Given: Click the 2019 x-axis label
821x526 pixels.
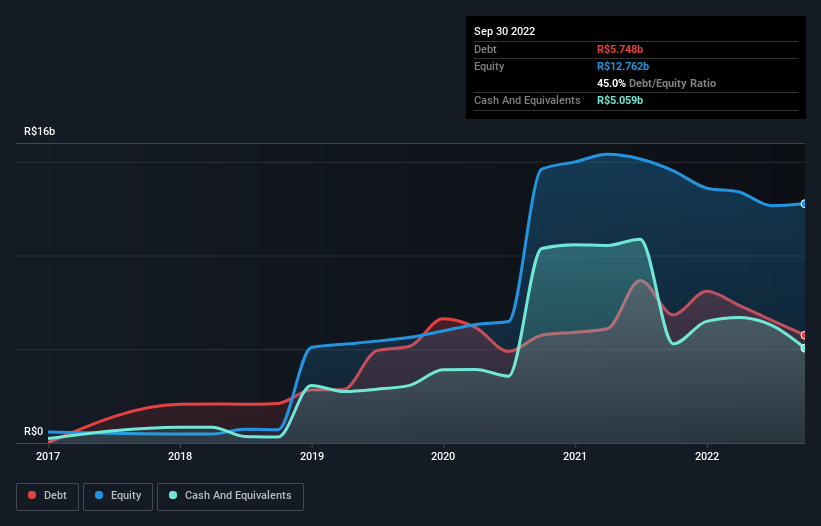Looking at the screenshot, I should pos(312,456).
